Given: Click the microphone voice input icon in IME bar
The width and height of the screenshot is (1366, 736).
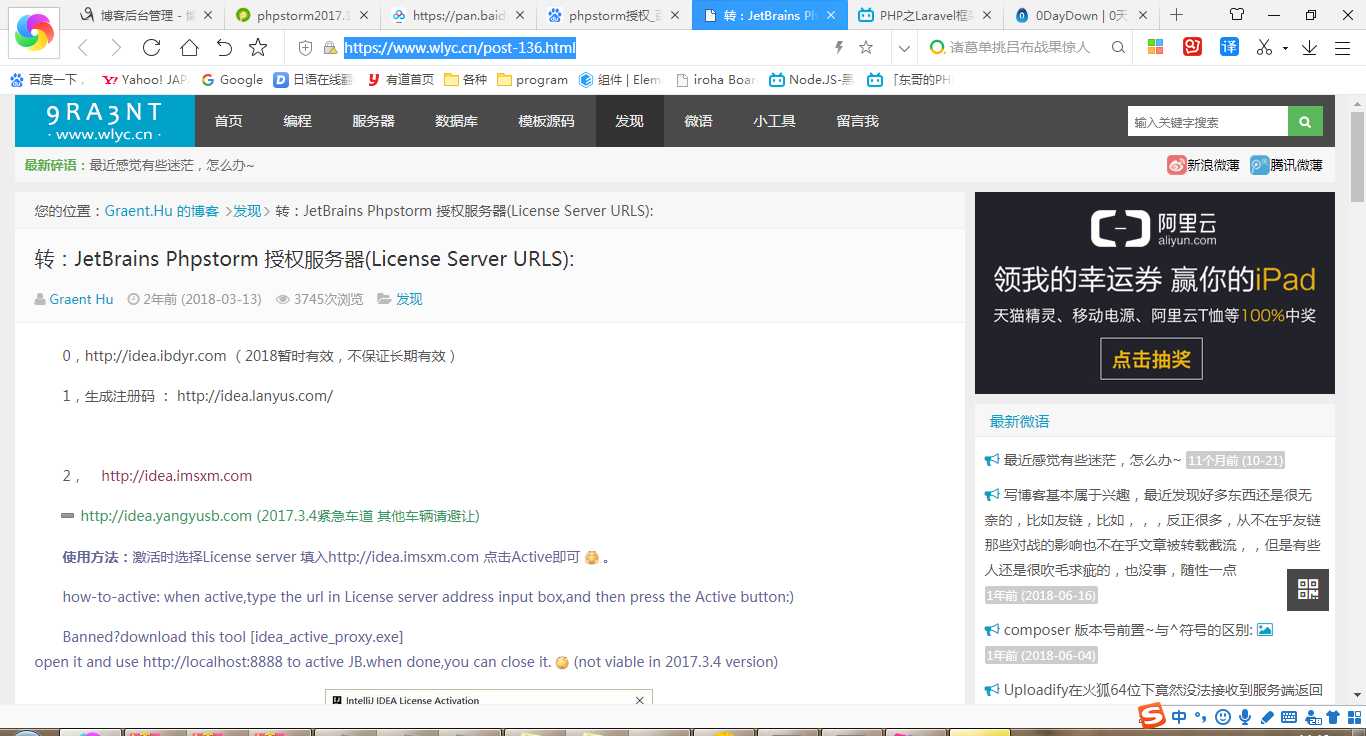Looking at the screenshot, I should 1245,717.
